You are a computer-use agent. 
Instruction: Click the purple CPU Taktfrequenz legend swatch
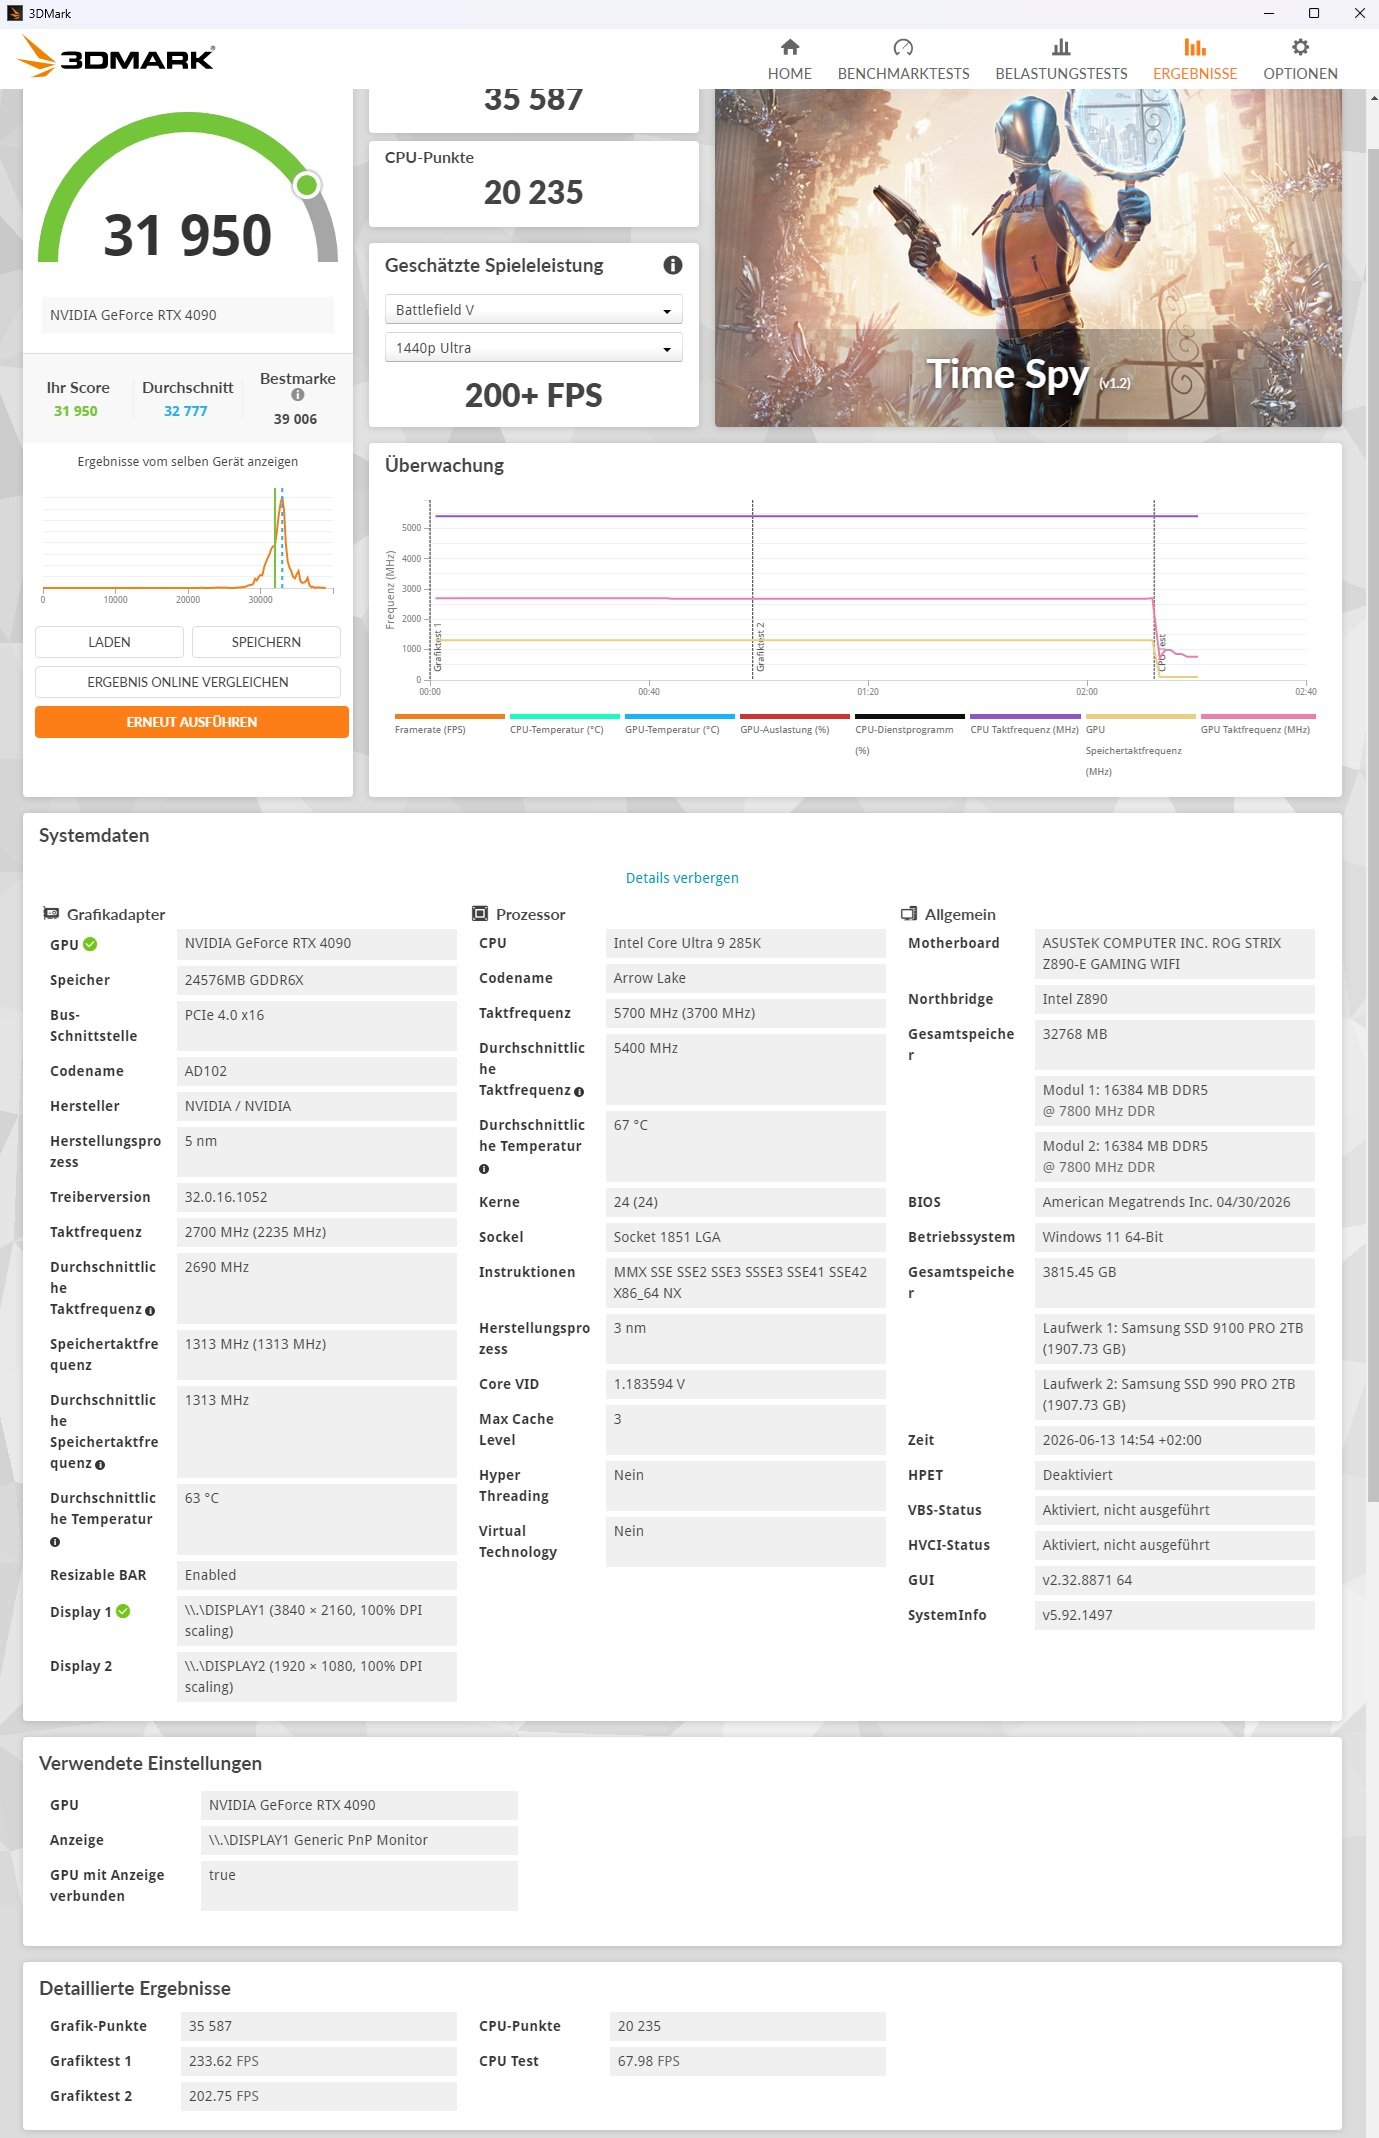pos(1025,716)
